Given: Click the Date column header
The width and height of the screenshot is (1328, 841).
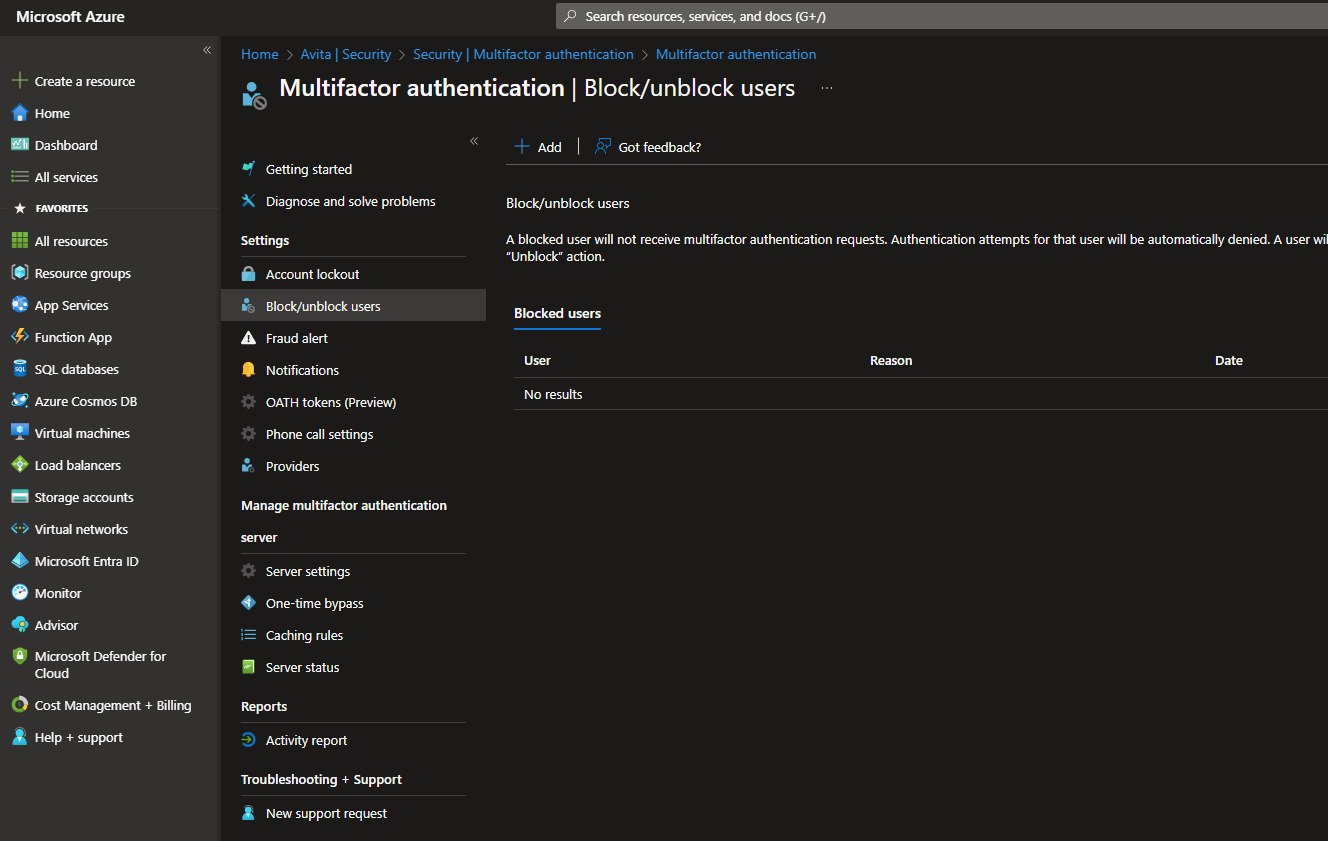Looking at the screenshot, I should [1229, 361].
